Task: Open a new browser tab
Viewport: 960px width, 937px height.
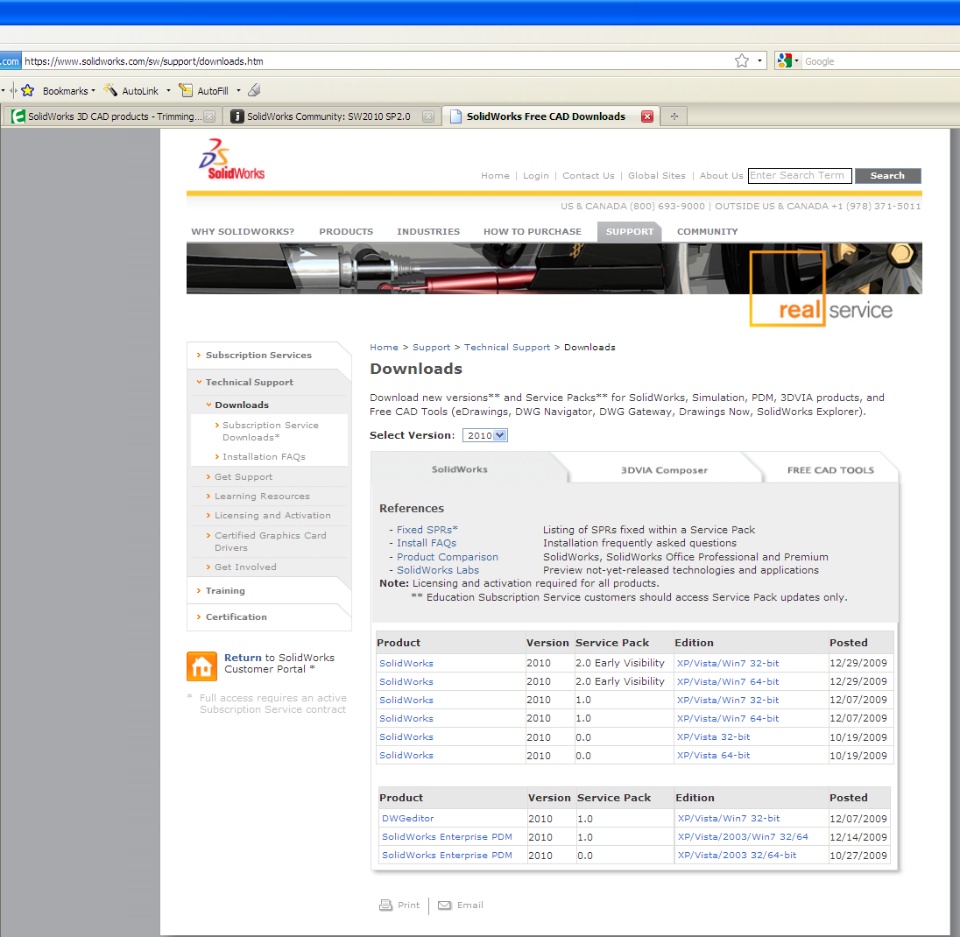Action: point(674,116)
